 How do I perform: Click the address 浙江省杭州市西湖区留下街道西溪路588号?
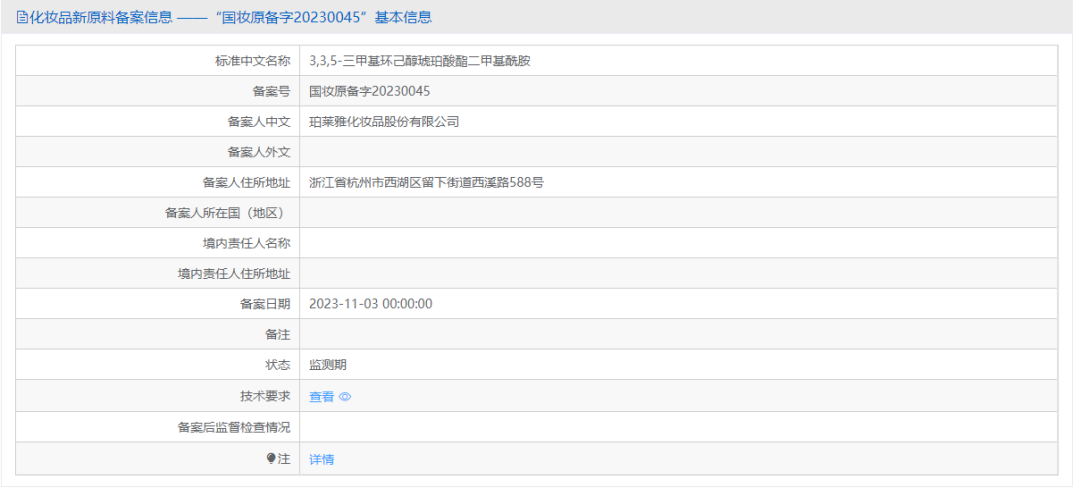click(426, 183)
